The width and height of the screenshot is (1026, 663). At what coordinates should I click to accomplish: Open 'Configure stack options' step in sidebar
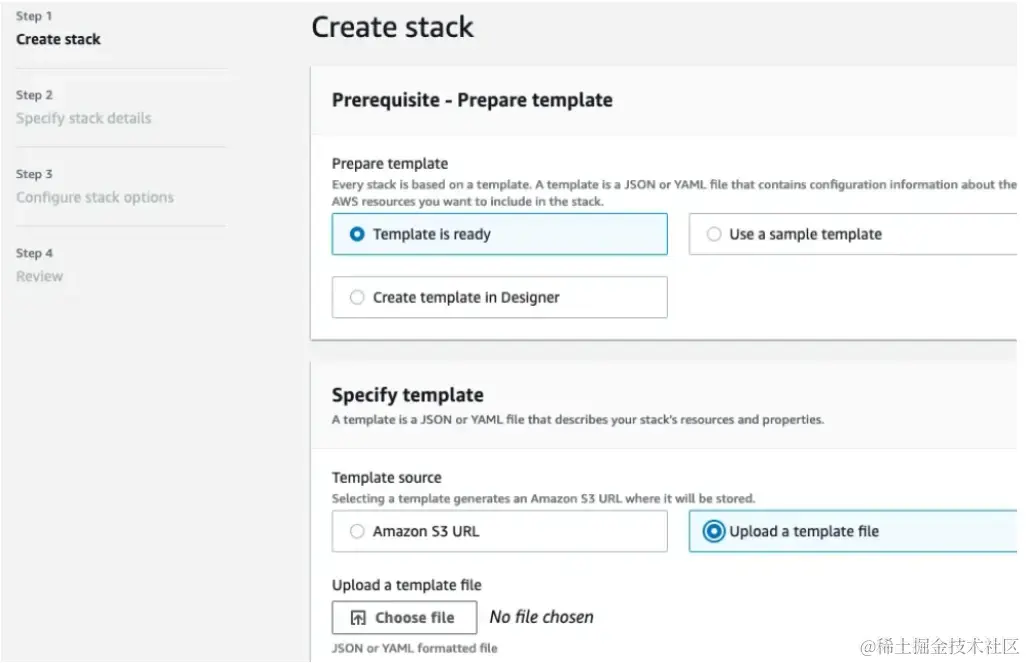pos(95,197)
